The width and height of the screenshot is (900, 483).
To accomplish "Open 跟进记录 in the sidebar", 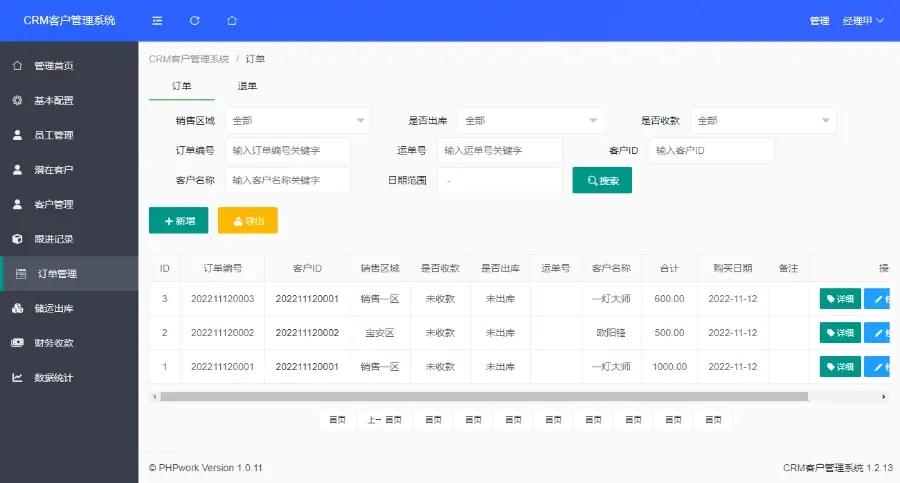I will (69, 239).
